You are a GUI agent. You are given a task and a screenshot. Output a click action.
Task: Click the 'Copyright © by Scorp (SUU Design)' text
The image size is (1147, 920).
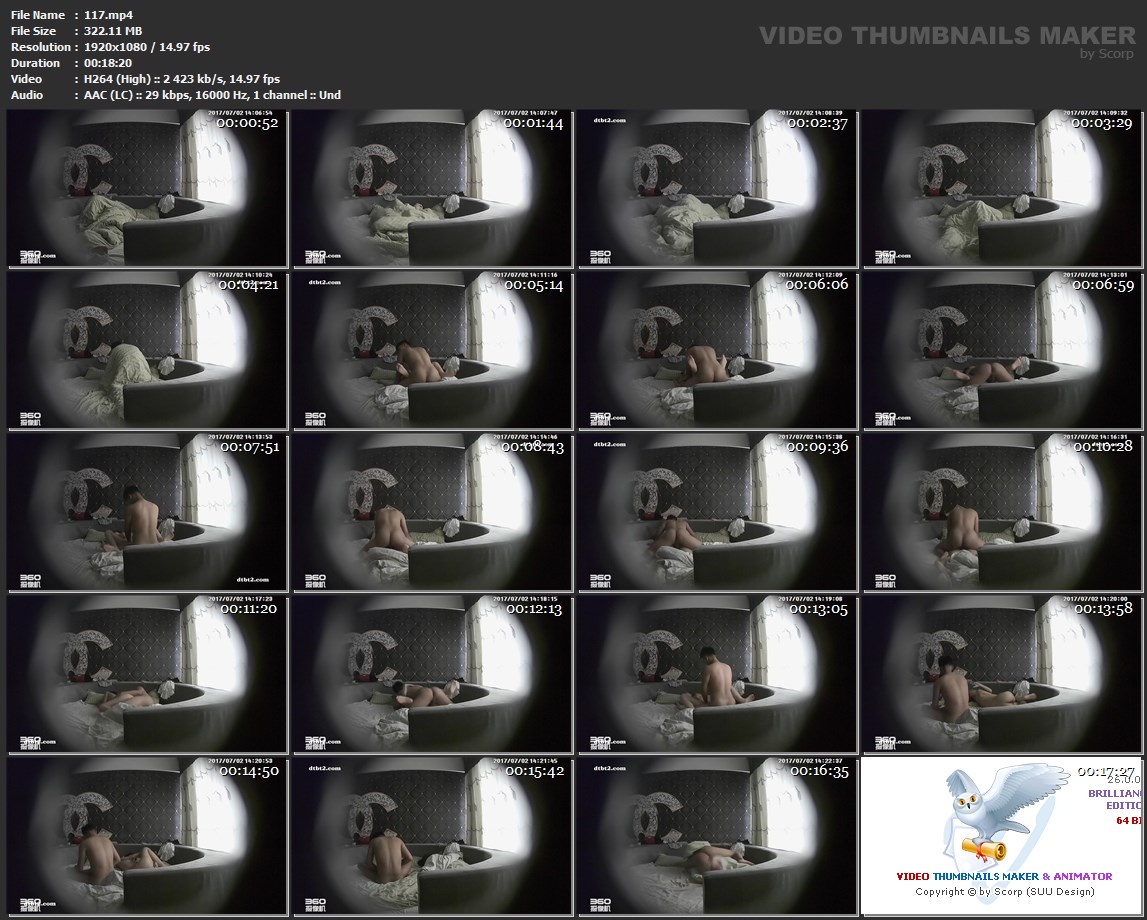1004,891
